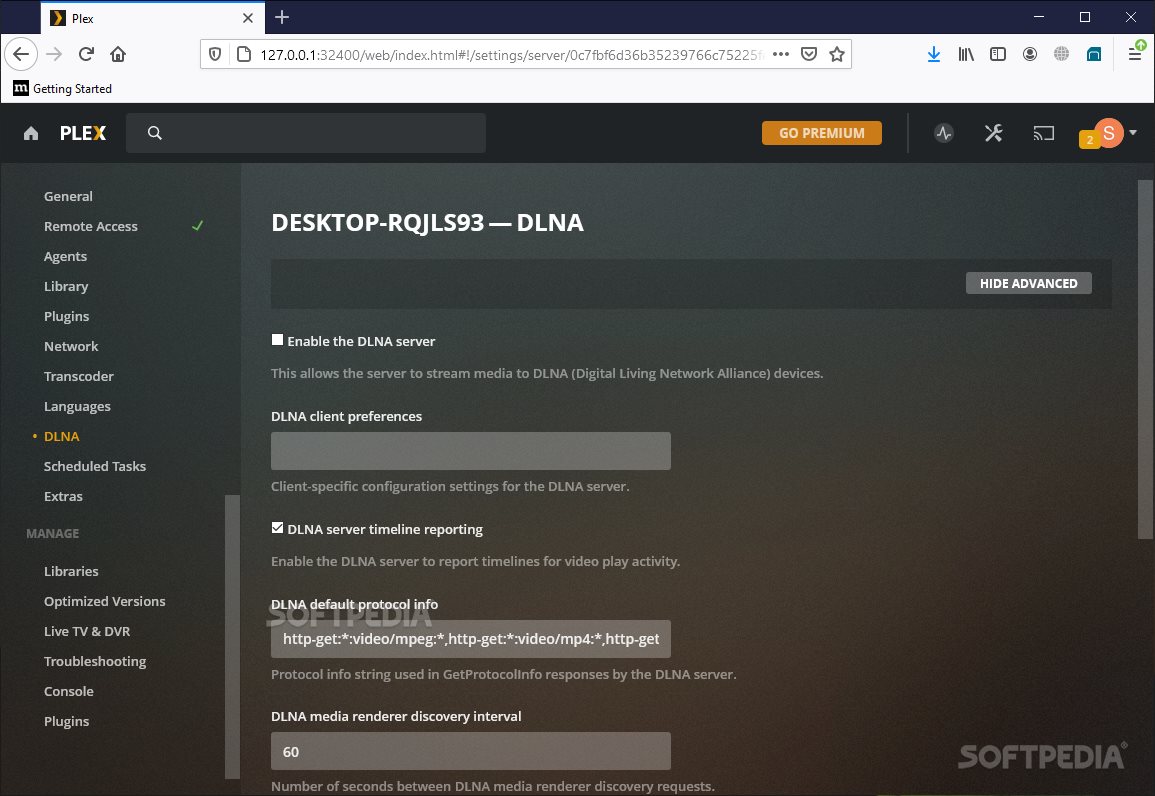This screenshot has height=796, width=1155.
Task: Click the notification badge showing 2
Action: (1089, 139)
